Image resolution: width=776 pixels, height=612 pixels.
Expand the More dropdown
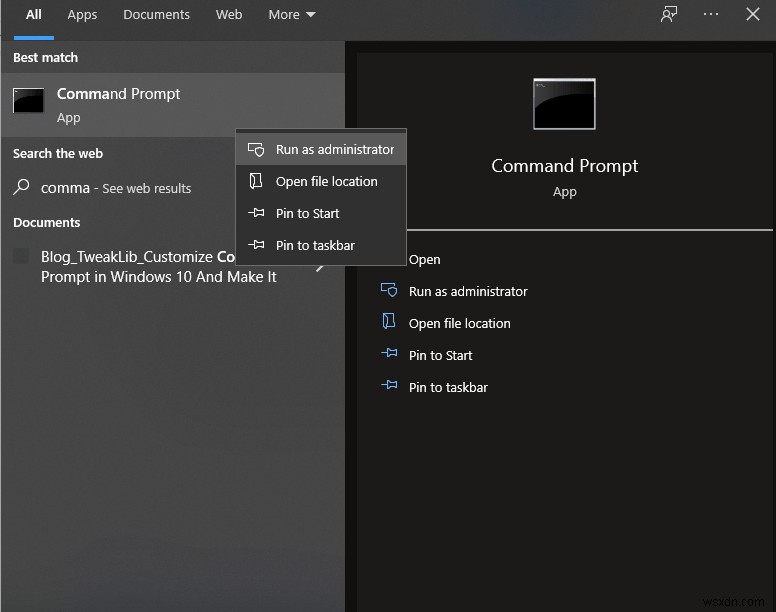click(291, 15)
